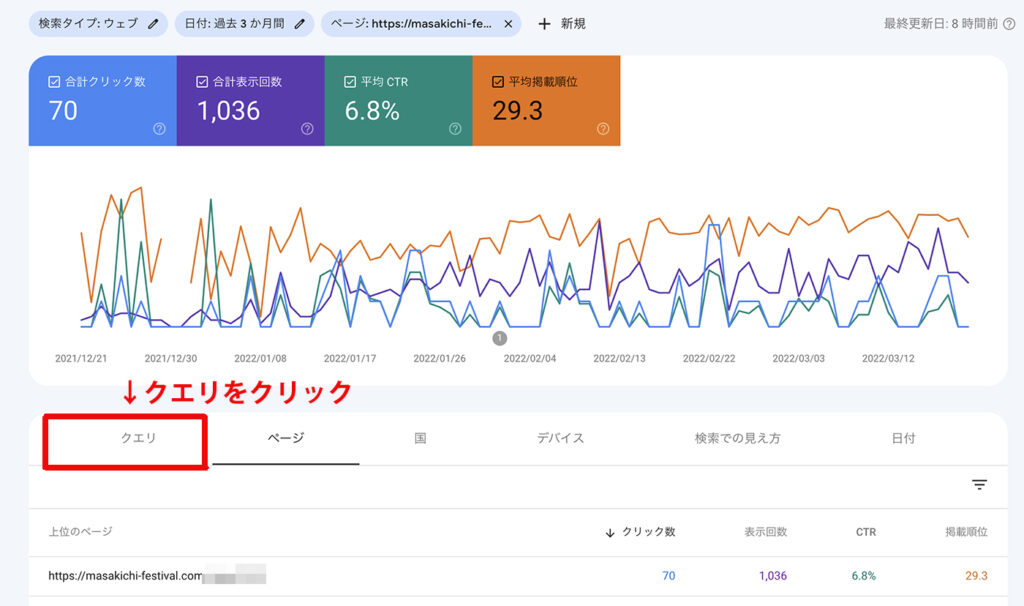Open help icon on 合計表示回数 card
The width and height of the screenshot is (1024, 606).
tap(307, 129)
